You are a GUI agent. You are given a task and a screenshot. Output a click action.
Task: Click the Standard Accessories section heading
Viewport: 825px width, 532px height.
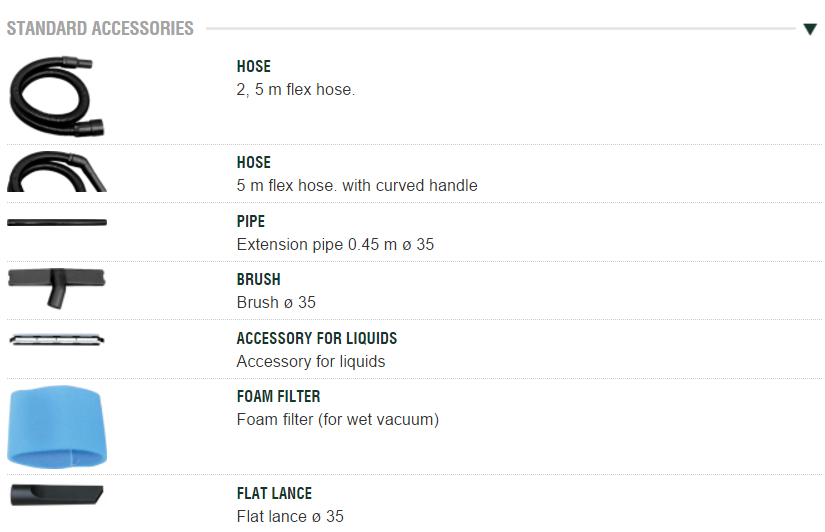[100, 28]
